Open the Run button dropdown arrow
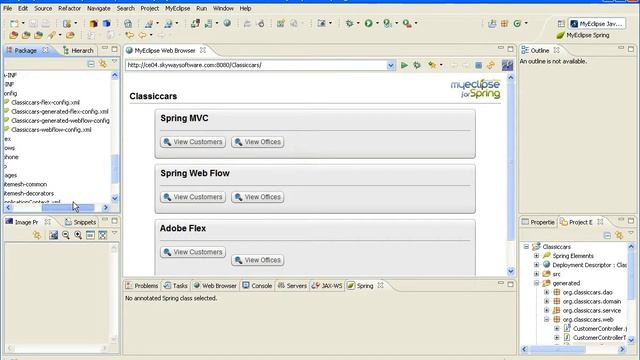Screen dimensions: 640x360 [377, 23]
